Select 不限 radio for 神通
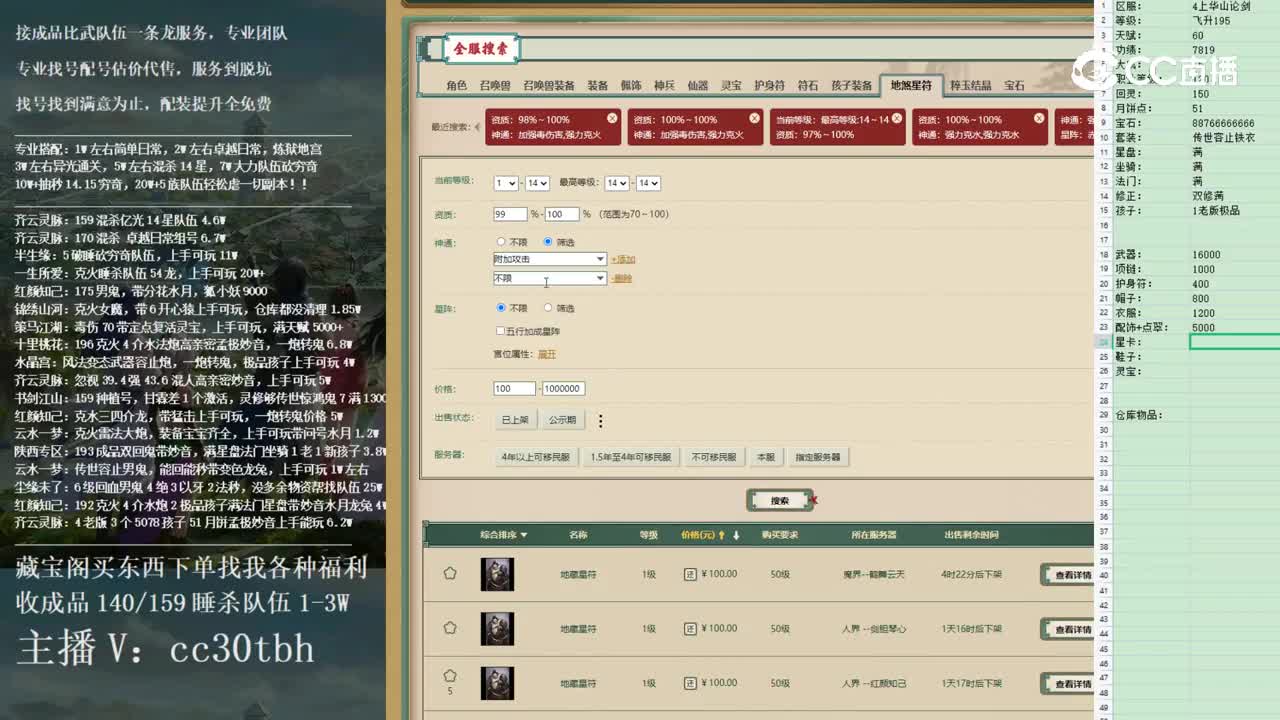Image resolution: width=1280 pixels, height=720 pixels. [x=501, y=241]
